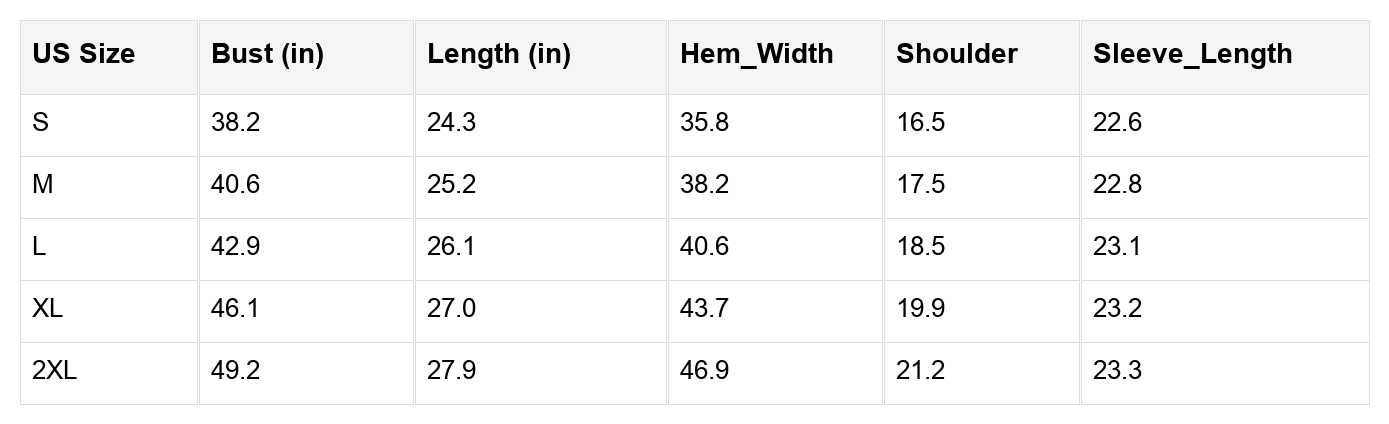Click the M size row label
The width and height of the screenshot is (1389, 424).
pos(43,185)
